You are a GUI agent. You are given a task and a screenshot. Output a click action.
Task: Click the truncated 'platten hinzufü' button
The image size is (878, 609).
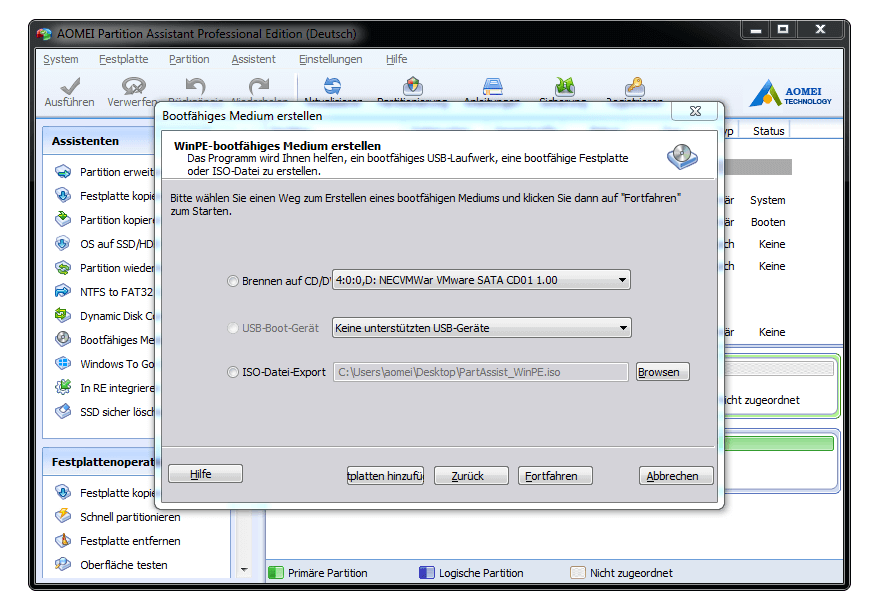(x=385, y=476)
